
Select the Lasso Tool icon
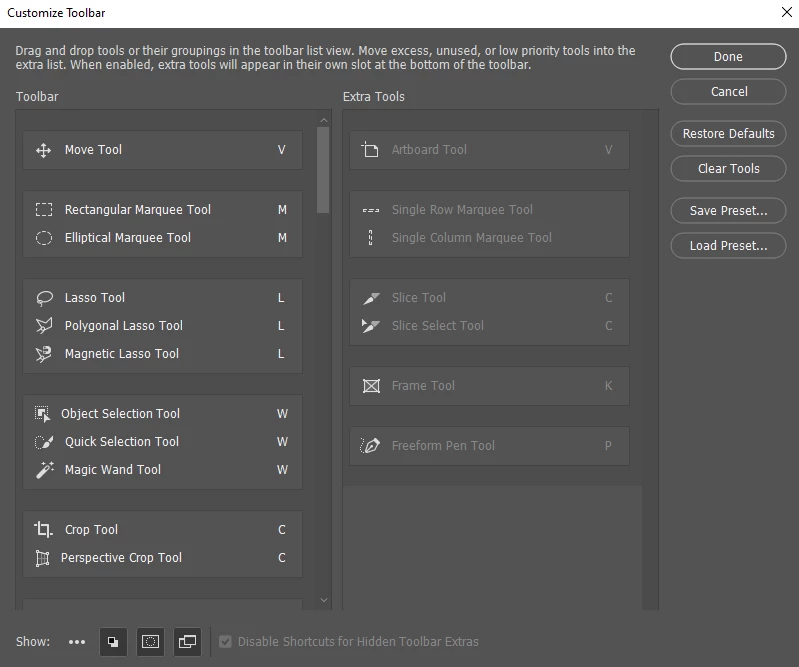pos(44,298)
